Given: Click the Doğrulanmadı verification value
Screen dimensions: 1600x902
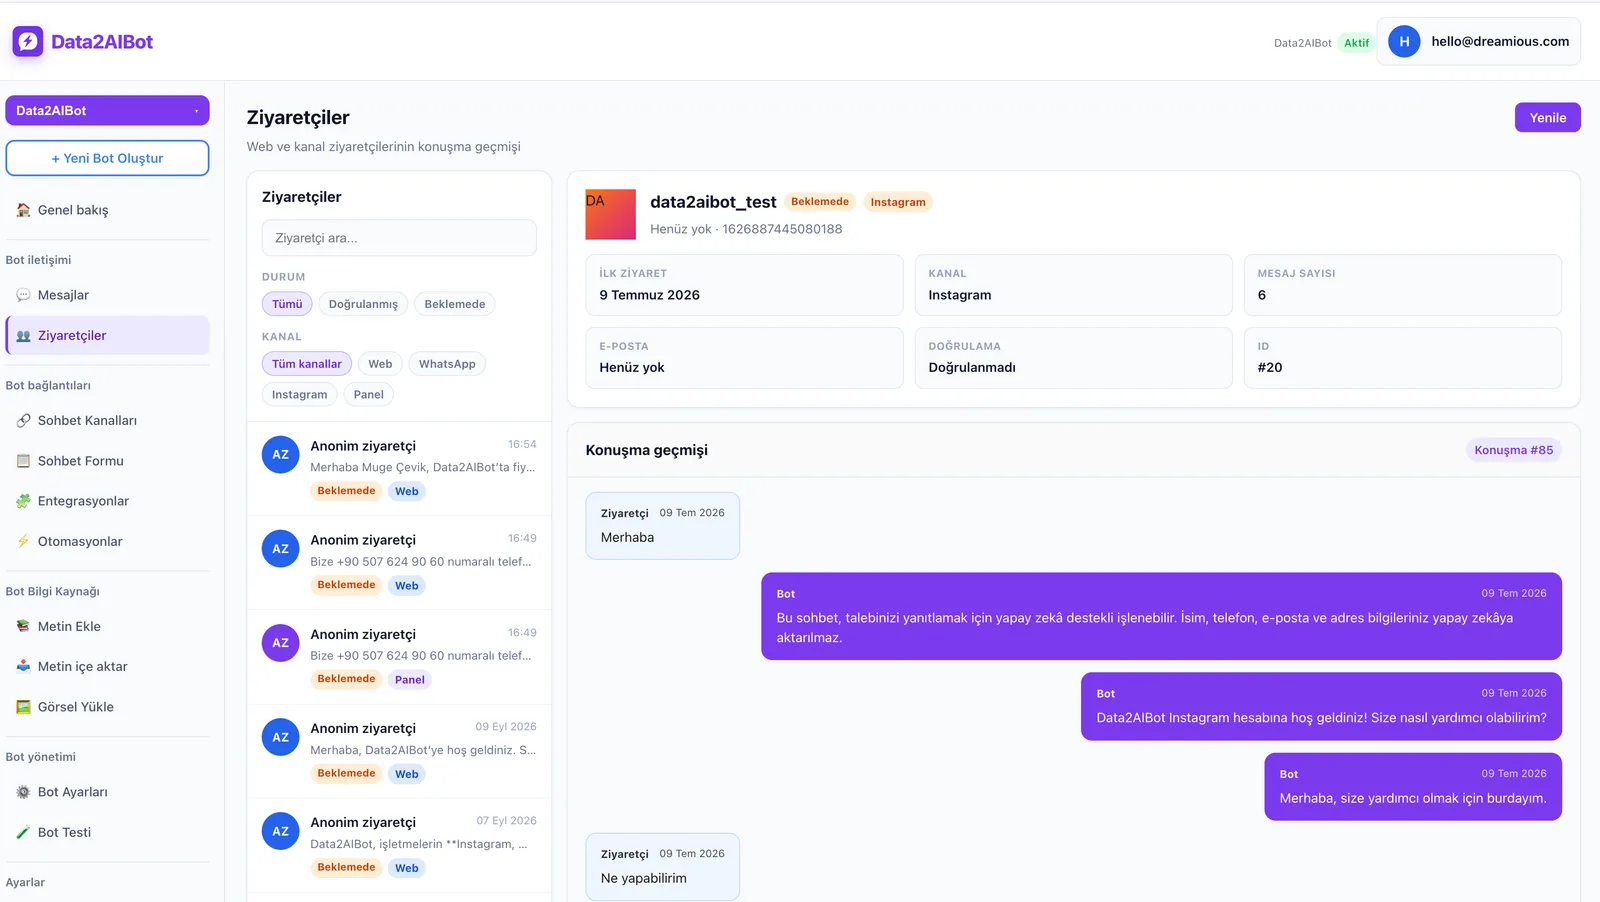Looking at the screenshot, I should (x=971, y=368).
